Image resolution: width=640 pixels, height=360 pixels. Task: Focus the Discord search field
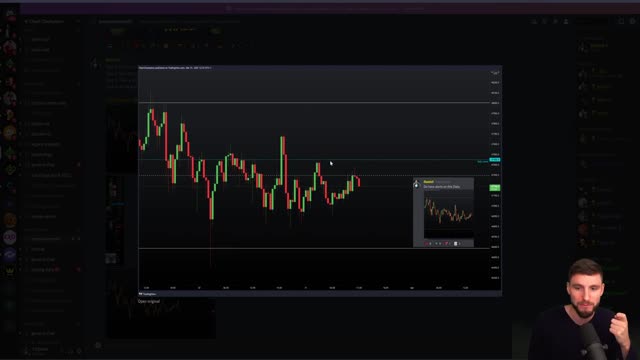coord(592,21)
